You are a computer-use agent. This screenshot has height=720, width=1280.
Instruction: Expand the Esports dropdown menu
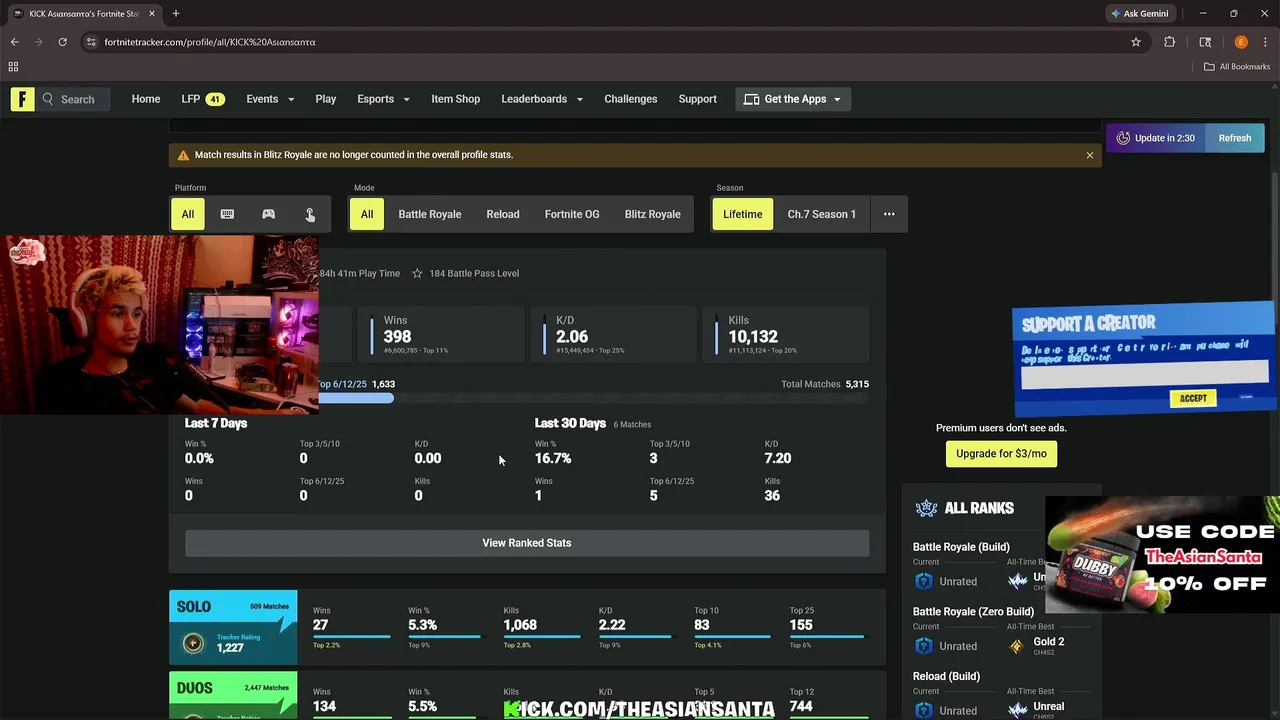click(384, 99)
